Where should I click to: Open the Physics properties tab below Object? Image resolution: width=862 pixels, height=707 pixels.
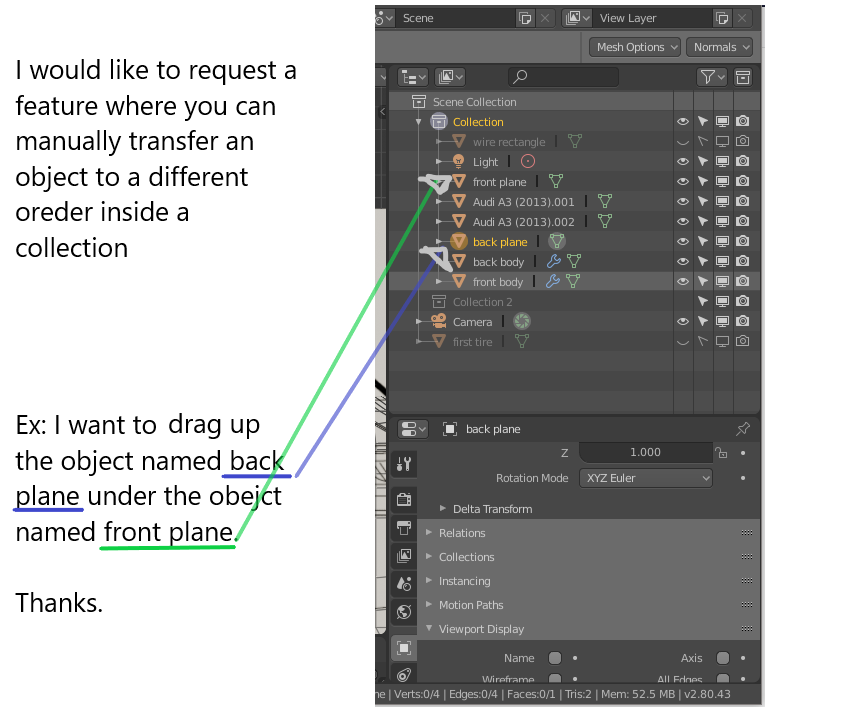pyautogui.click(x=404, y=675)
